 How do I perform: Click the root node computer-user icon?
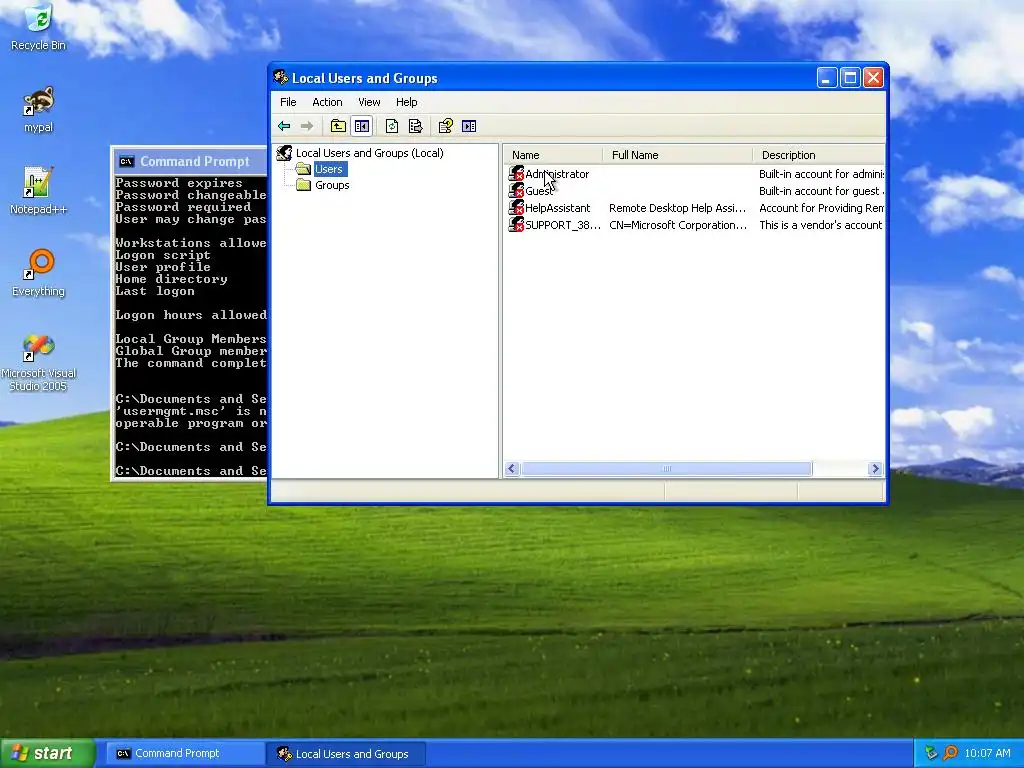coord(284,153)
